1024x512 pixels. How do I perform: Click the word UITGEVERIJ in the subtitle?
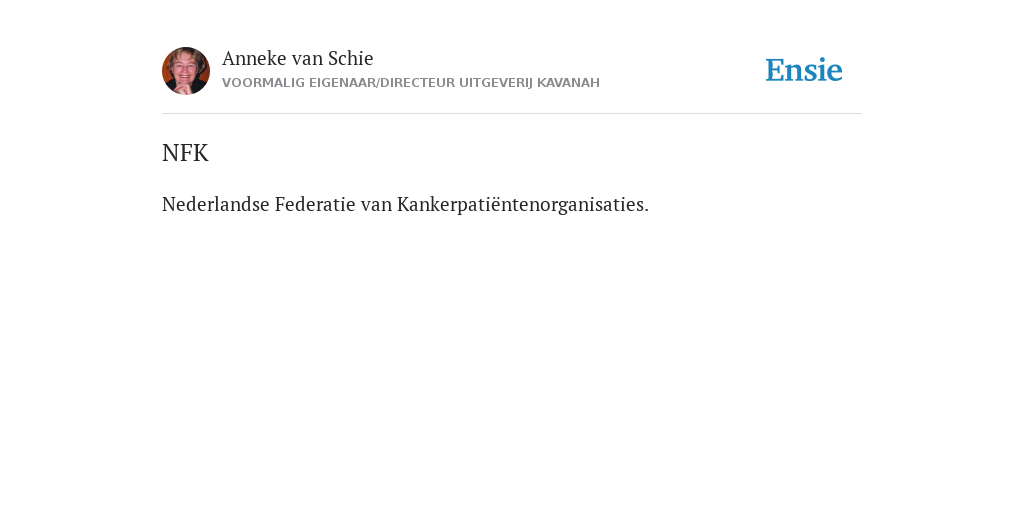coord(496,83)
